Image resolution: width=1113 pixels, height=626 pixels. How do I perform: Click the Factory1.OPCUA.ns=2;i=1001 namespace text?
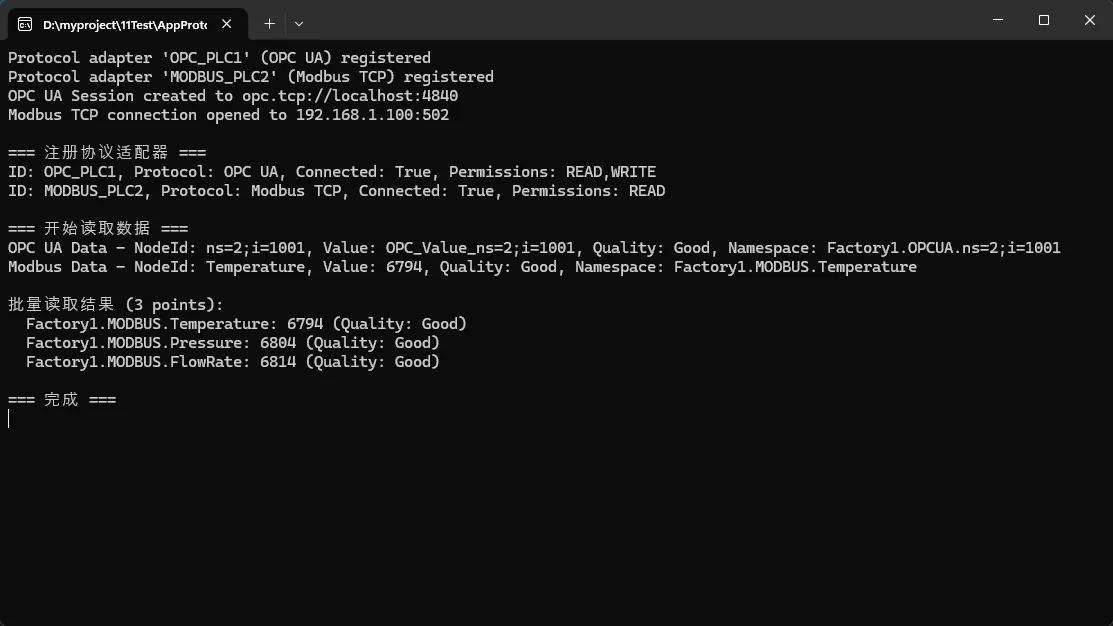(x=943, y=248)
